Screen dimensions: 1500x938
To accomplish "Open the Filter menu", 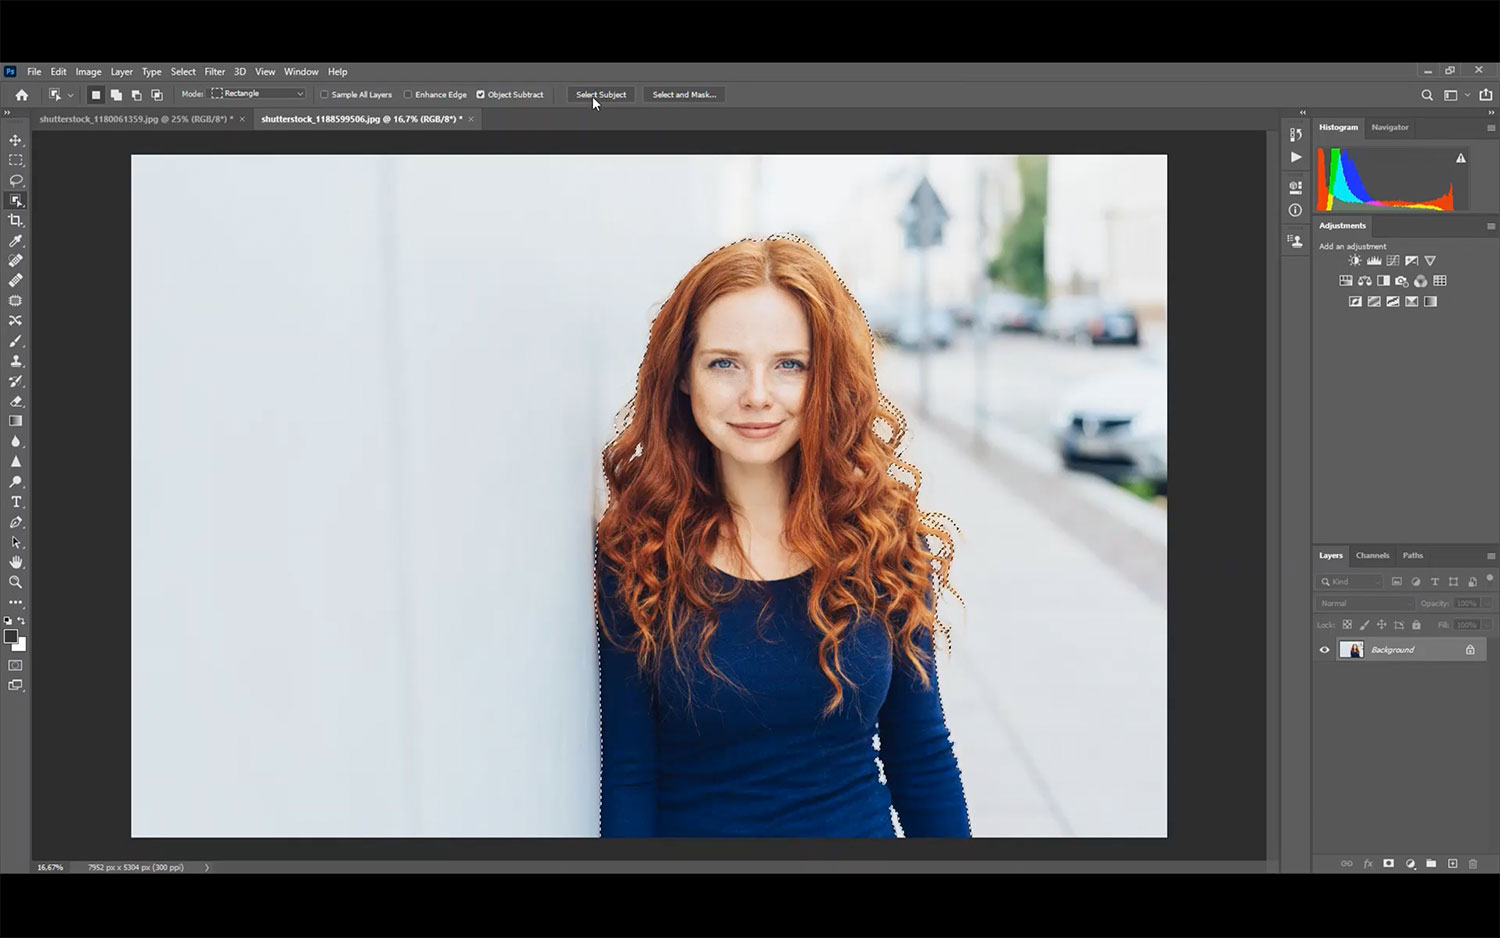I will 214,72.
